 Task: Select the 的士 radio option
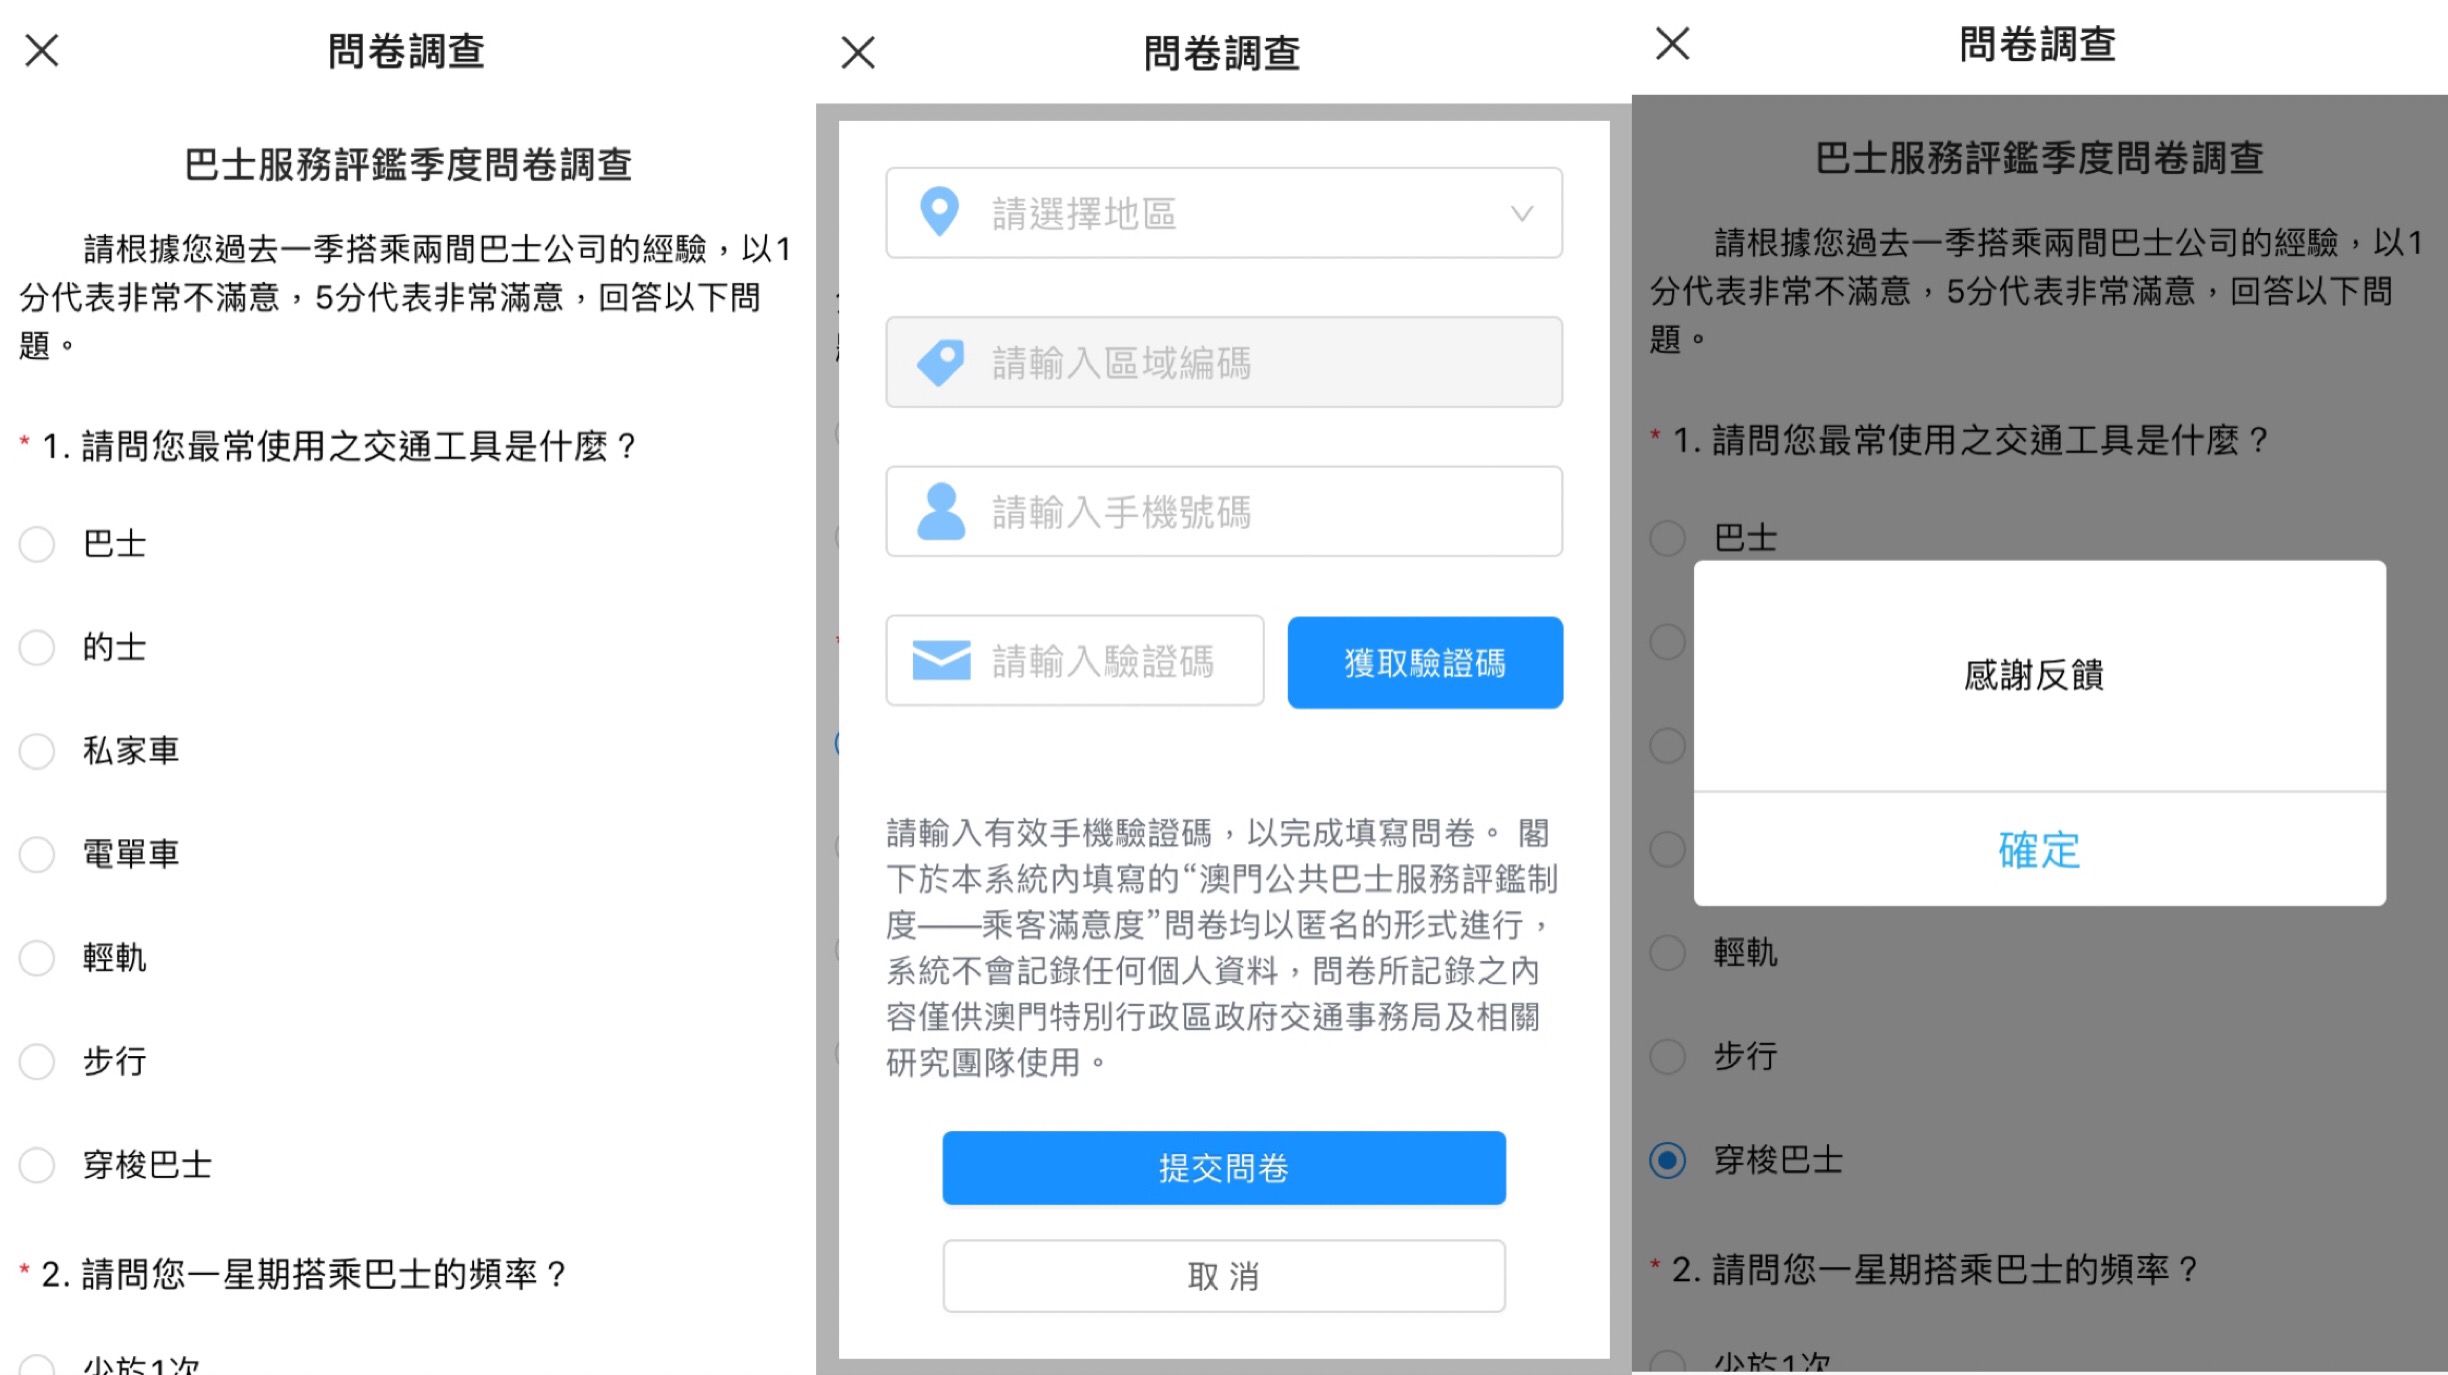tap(37, 647)
